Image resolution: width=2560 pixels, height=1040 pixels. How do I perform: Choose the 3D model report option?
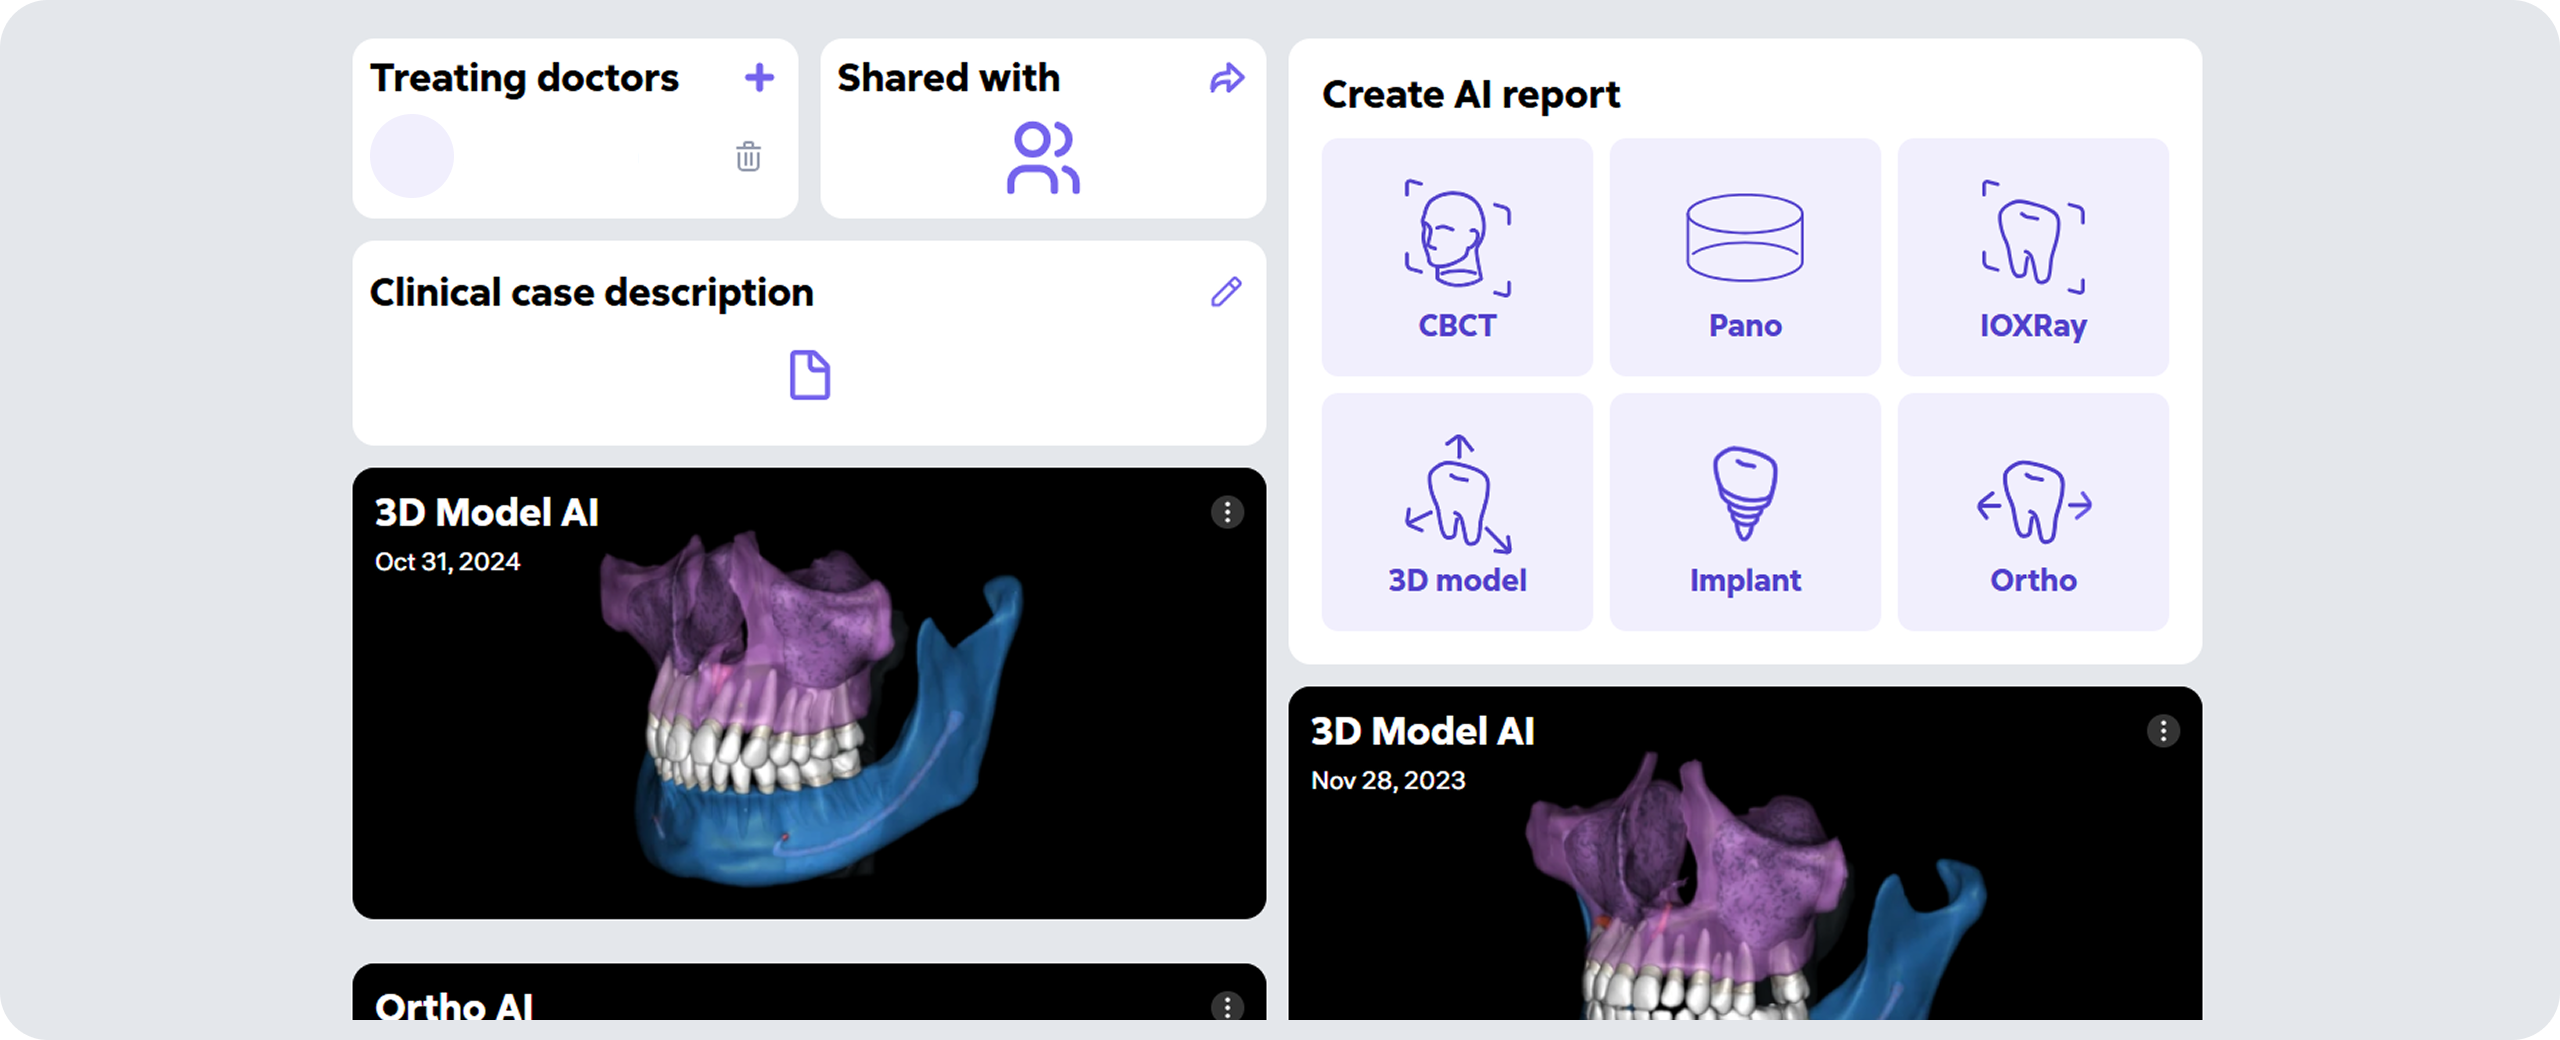pyautogui.click(x=1456, y=512)
